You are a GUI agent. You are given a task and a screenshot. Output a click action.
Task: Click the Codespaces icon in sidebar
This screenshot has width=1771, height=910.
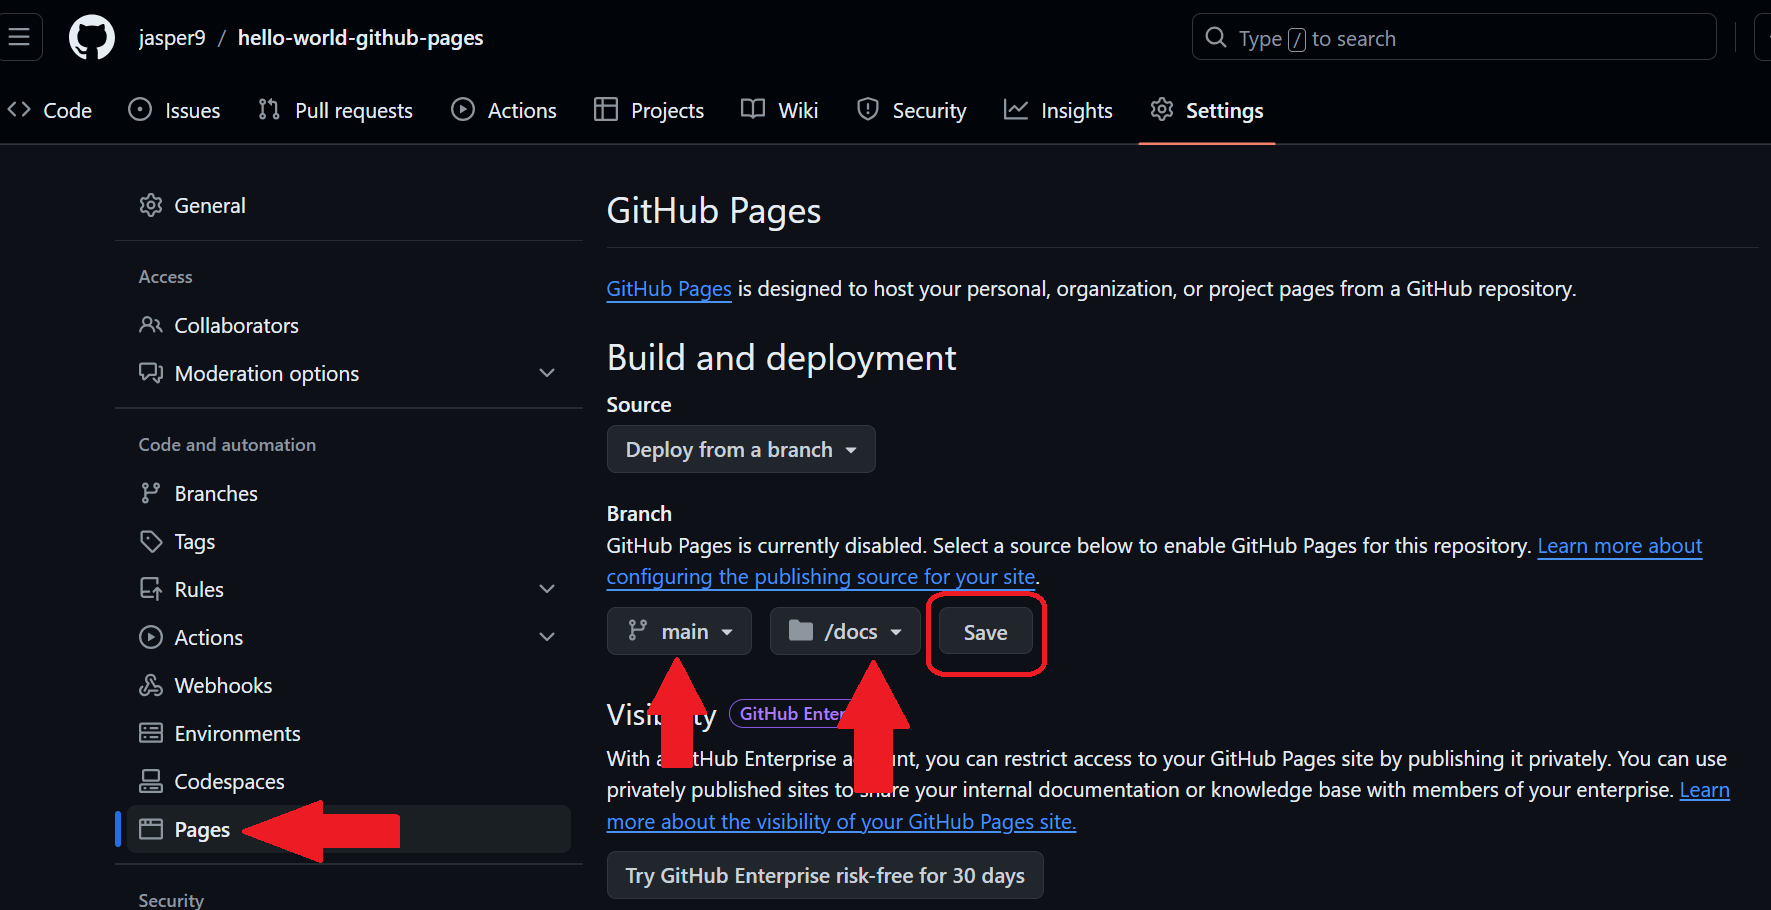pyautogui.click(x=151, y=781)
